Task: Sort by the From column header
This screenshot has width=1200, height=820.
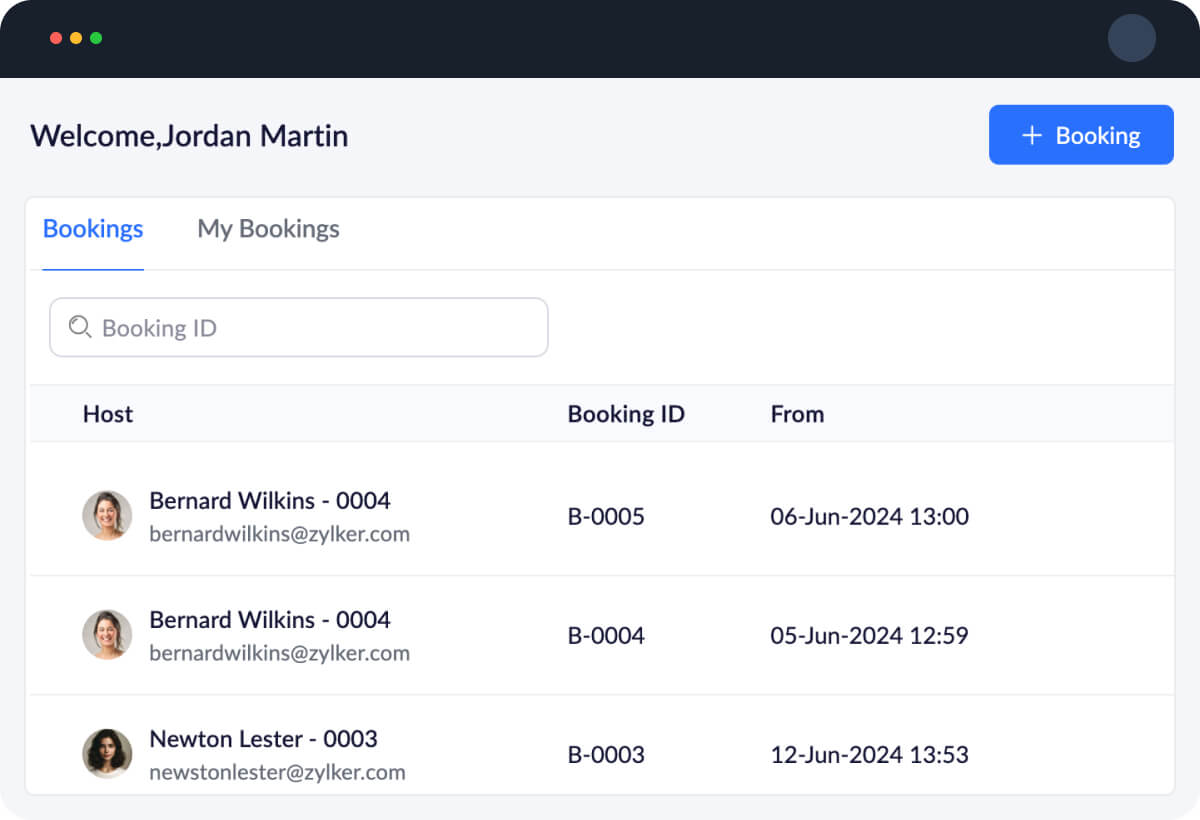Action: coord(797,414)
